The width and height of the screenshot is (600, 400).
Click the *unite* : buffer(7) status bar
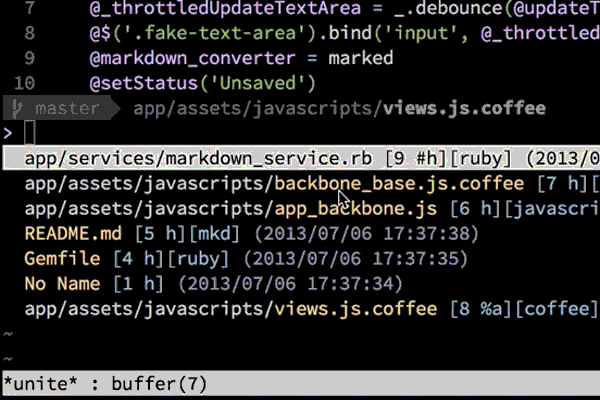pyautogui.click(x=301, y=384)
